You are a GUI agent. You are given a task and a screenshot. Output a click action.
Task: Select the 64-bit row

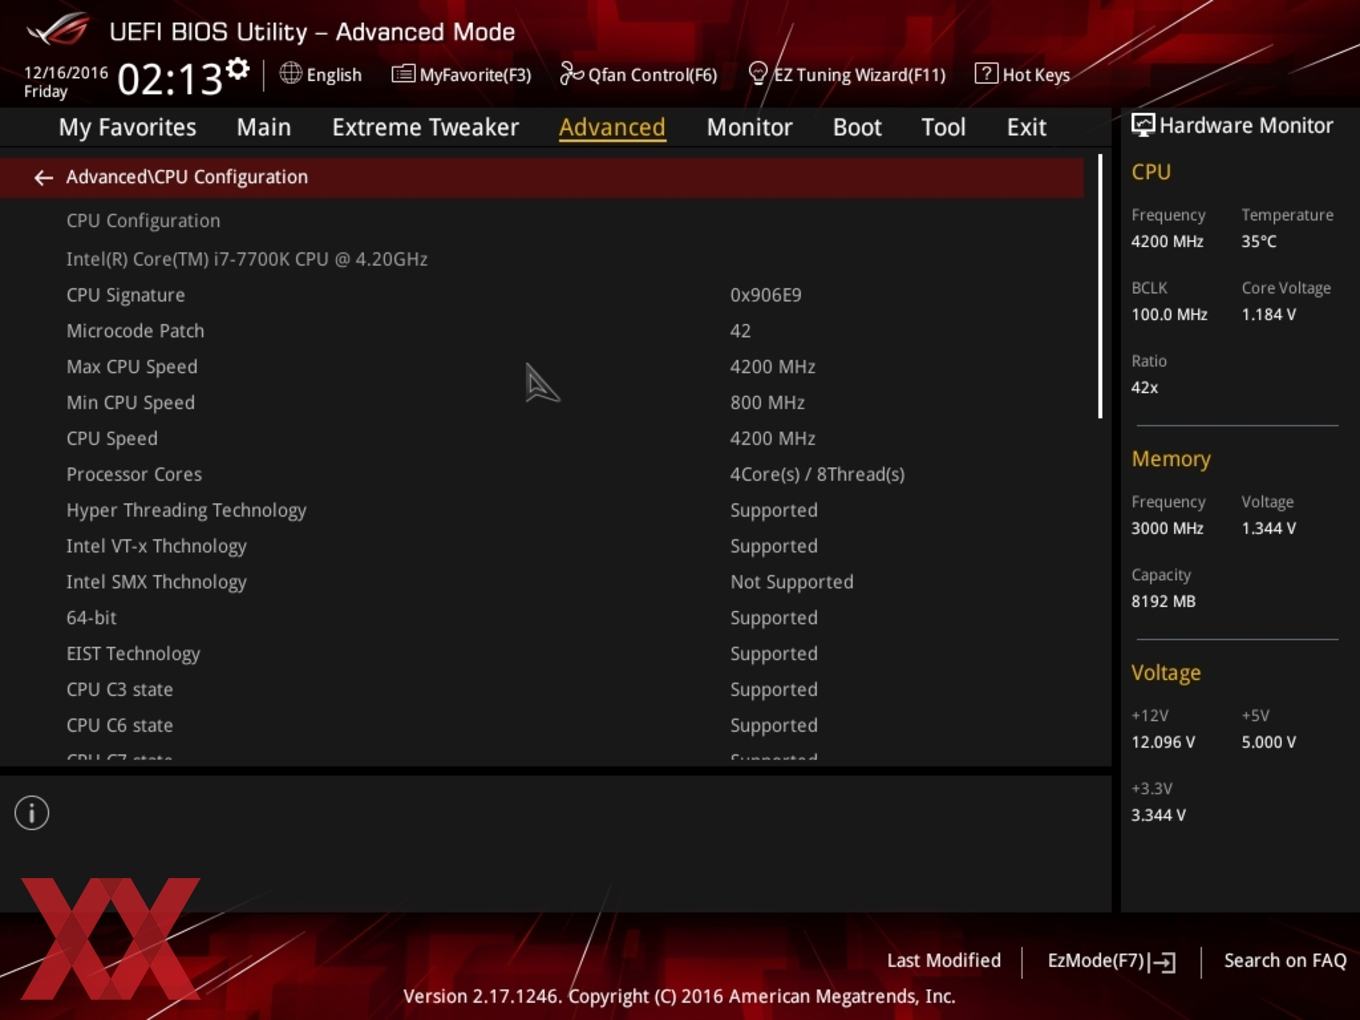tap(541, 618)
